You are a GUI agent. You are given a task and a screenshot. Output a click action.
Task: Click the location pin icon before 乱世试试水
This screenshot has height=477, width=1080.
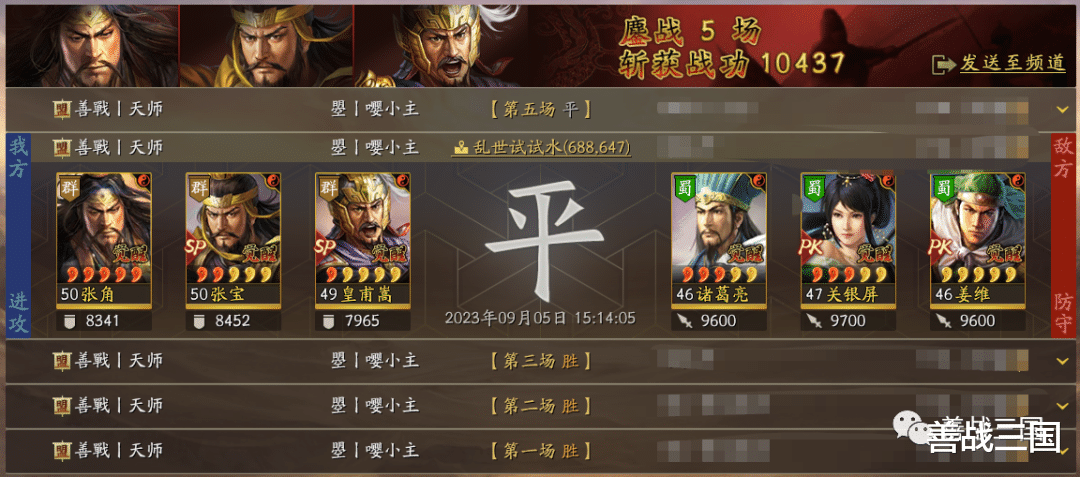click(461, 147)
